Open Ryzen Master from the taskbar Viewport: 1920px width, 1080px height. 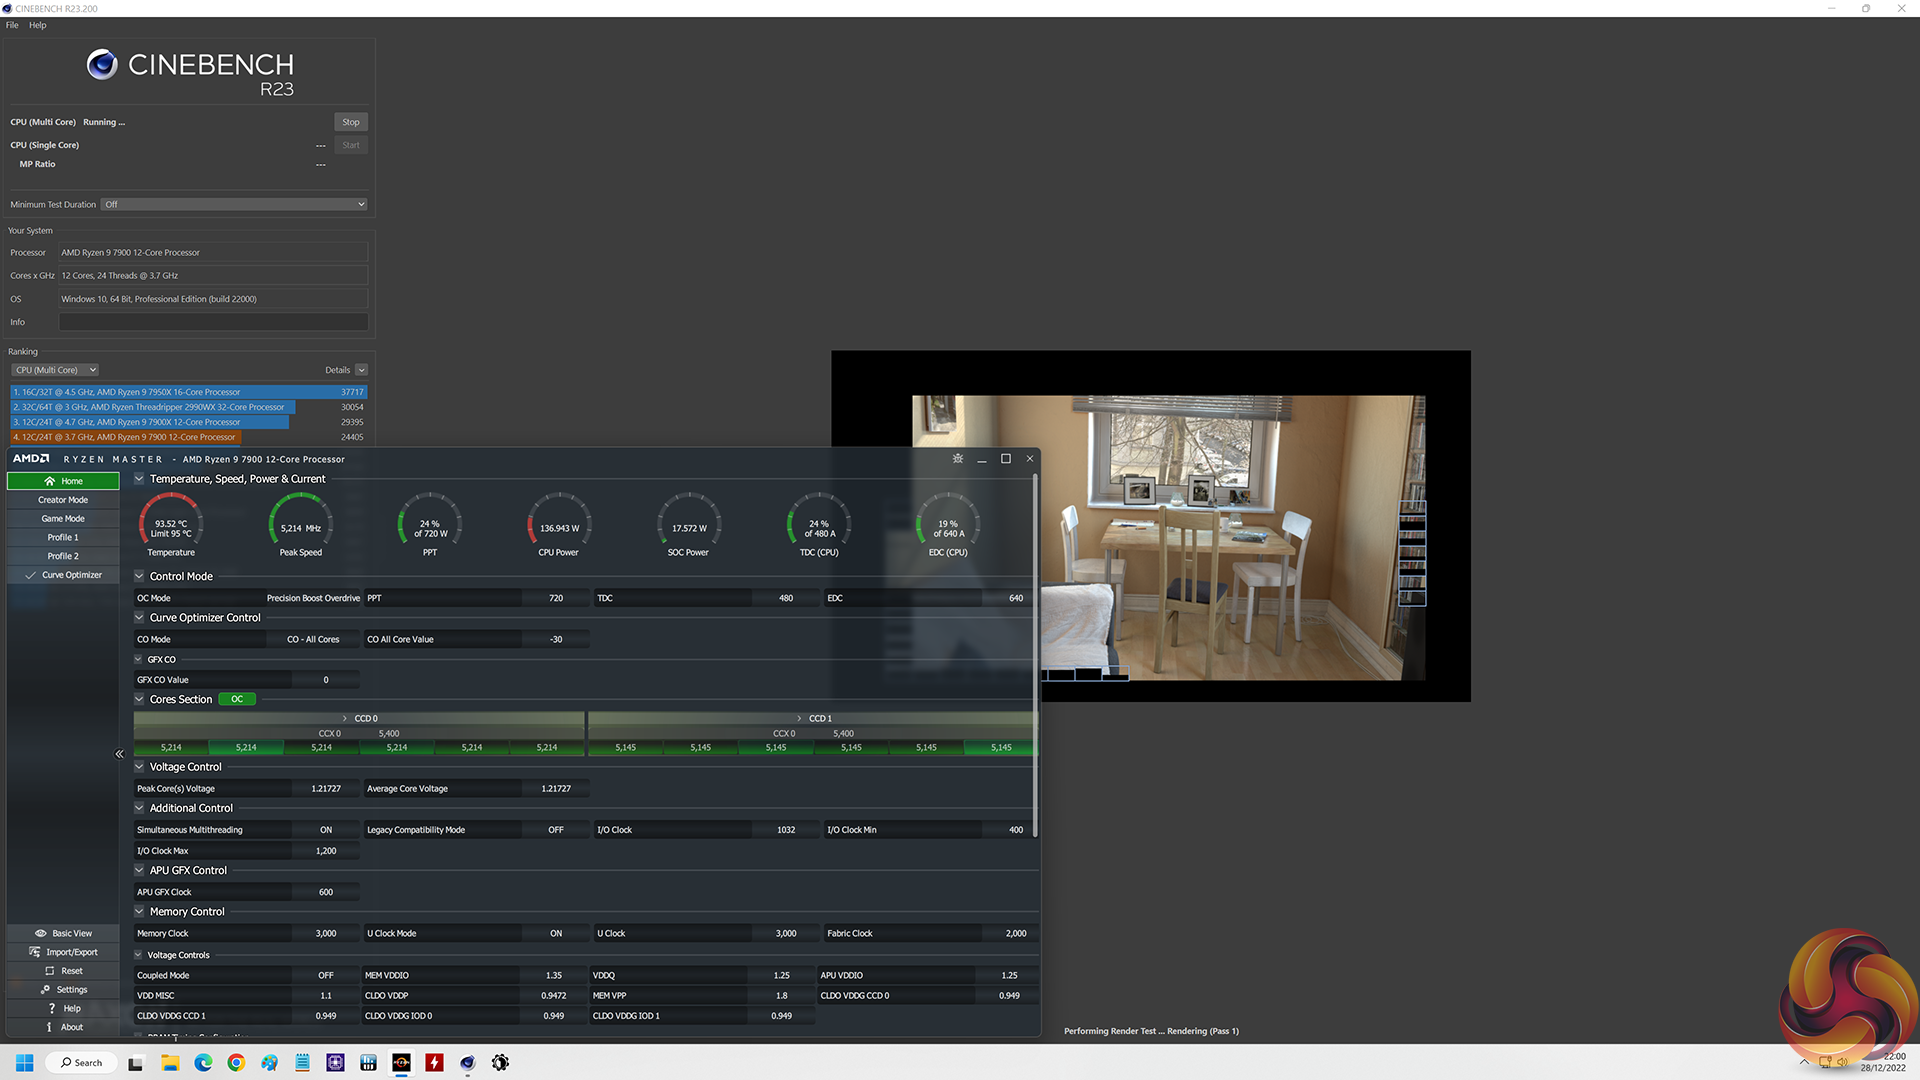click(401, 1063)
